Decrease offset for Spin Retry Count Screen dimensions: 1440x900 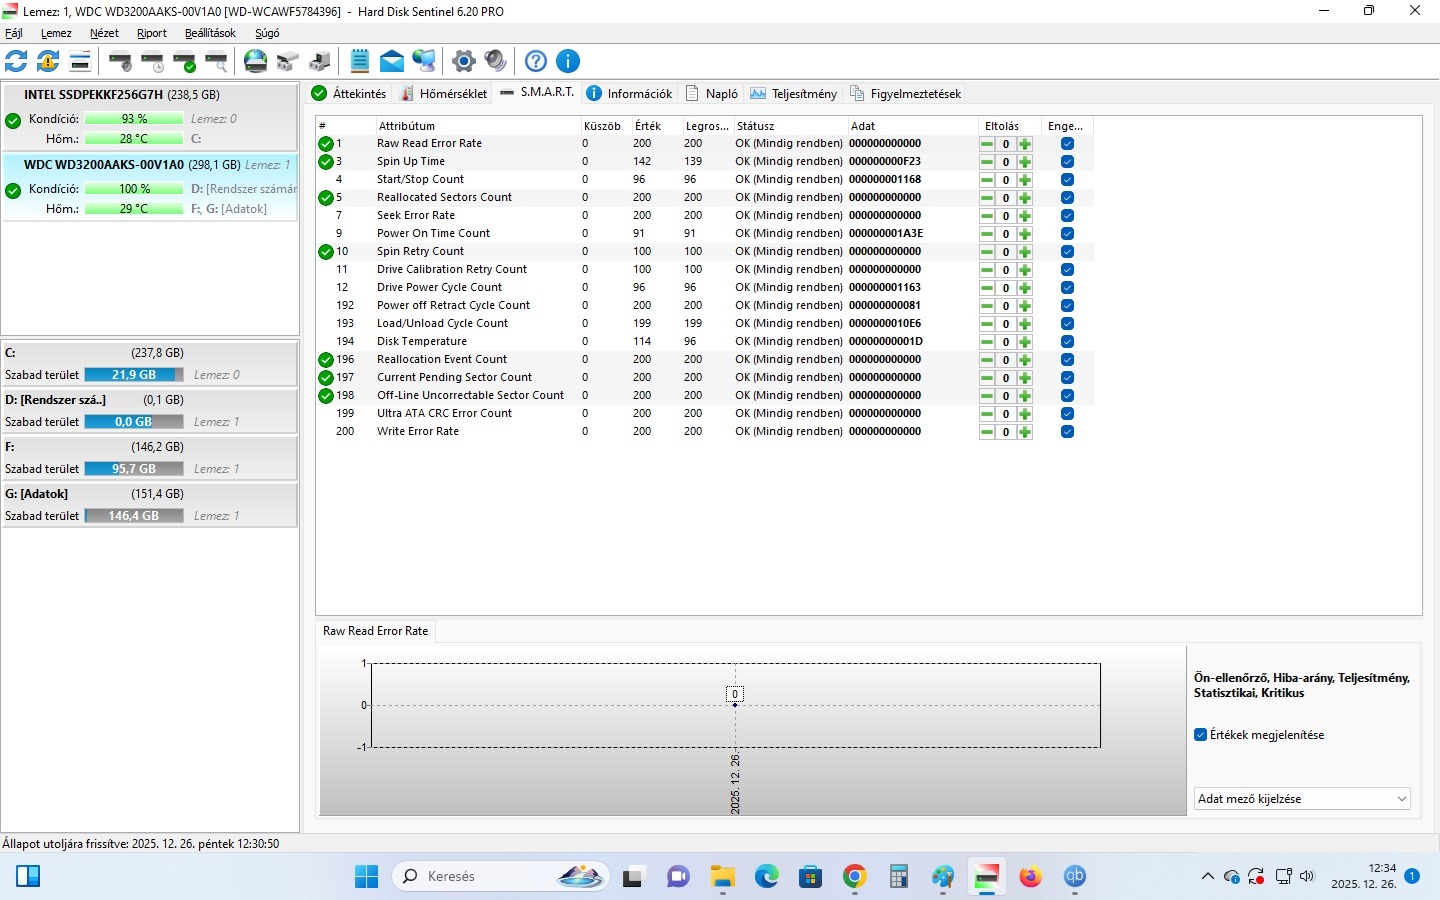tap(987, 252)
